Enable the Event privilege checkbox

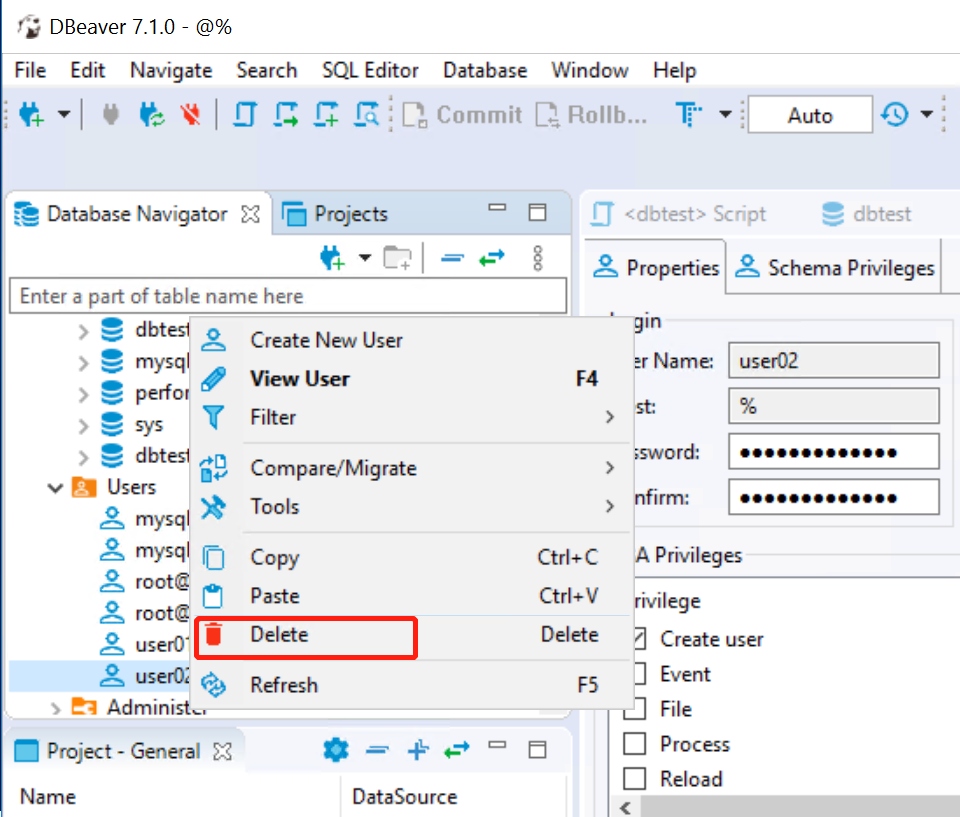(636, 674)
